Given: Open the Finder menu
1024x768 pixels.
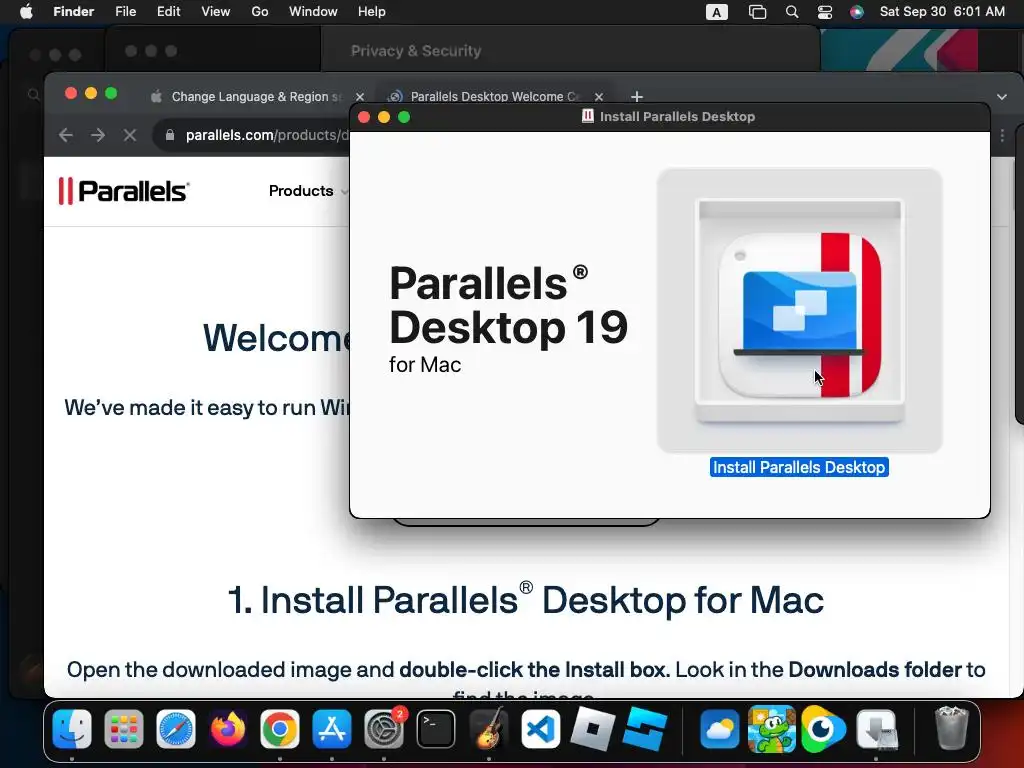Looking at the screenshot, I should pos(73,12).
